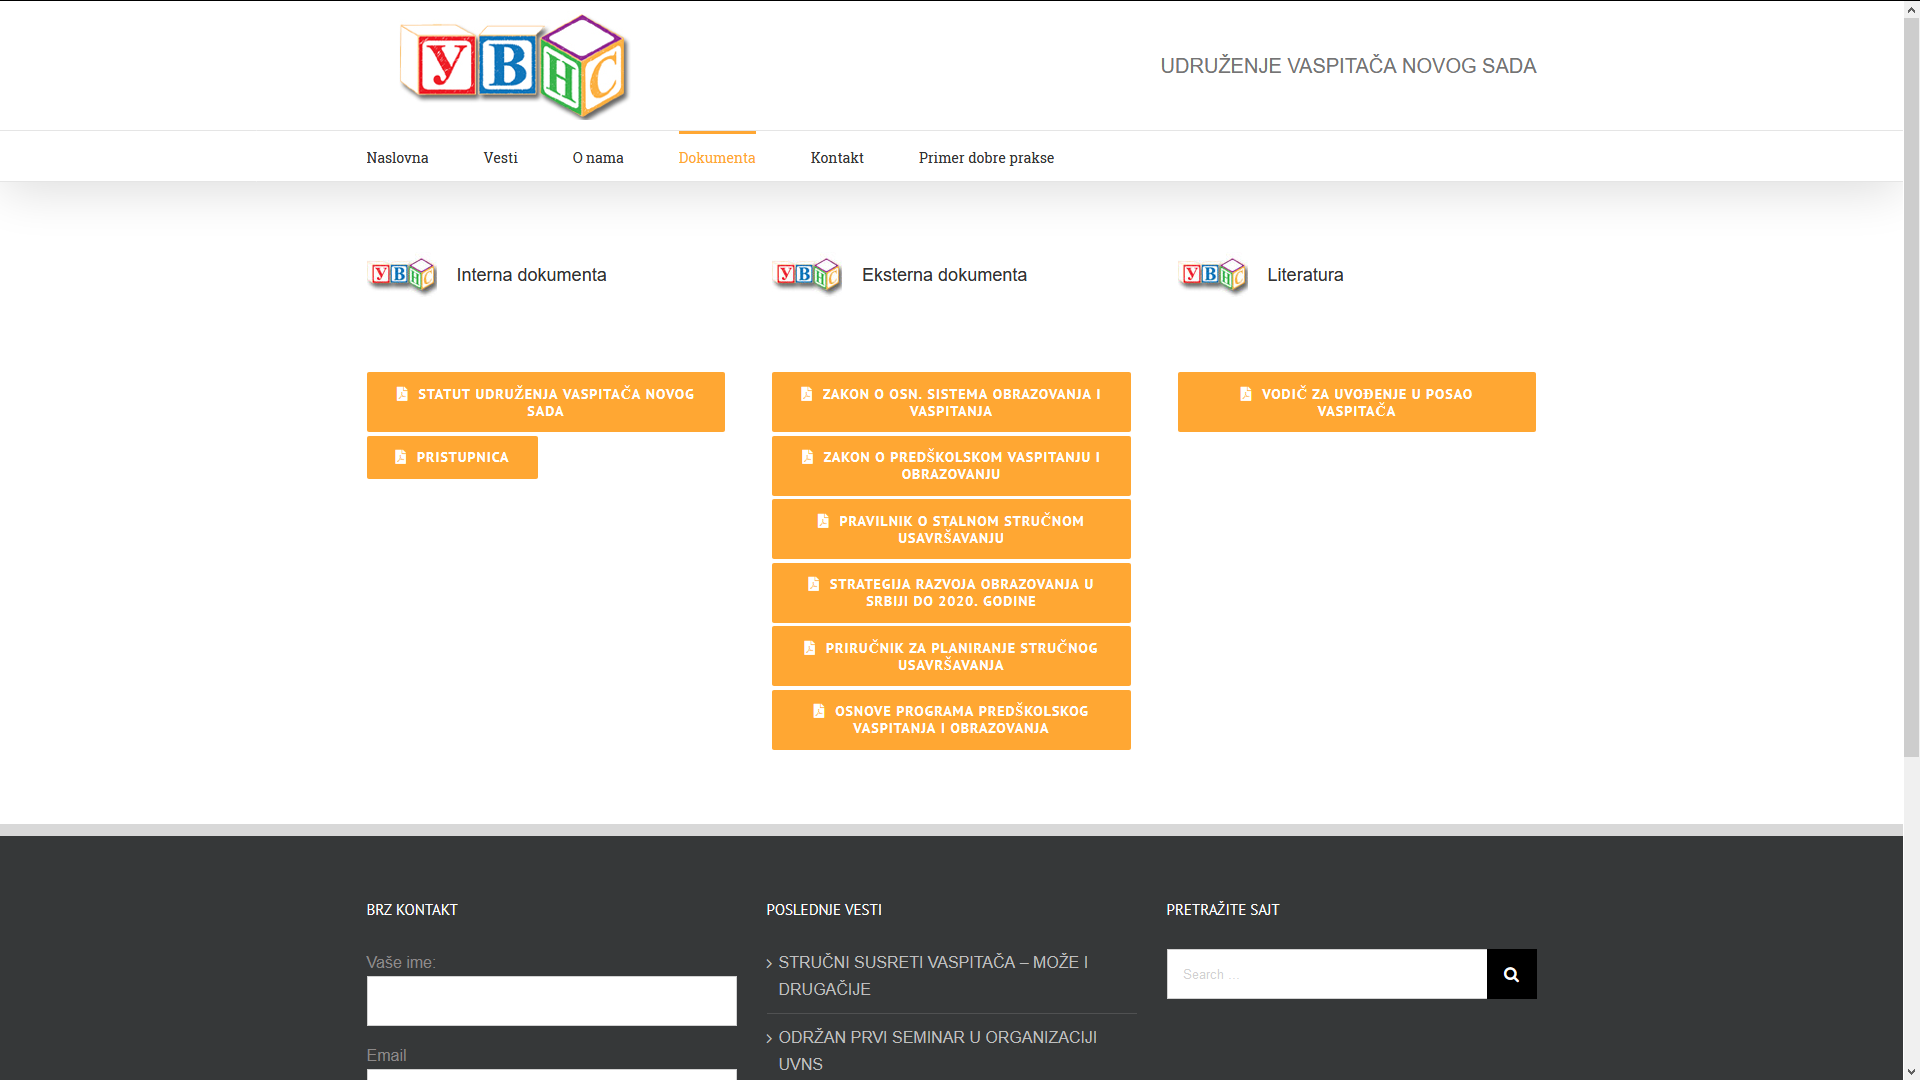
Task: Click the blocks icon beside Interna dokumenta
Action: tap(402, 275)
